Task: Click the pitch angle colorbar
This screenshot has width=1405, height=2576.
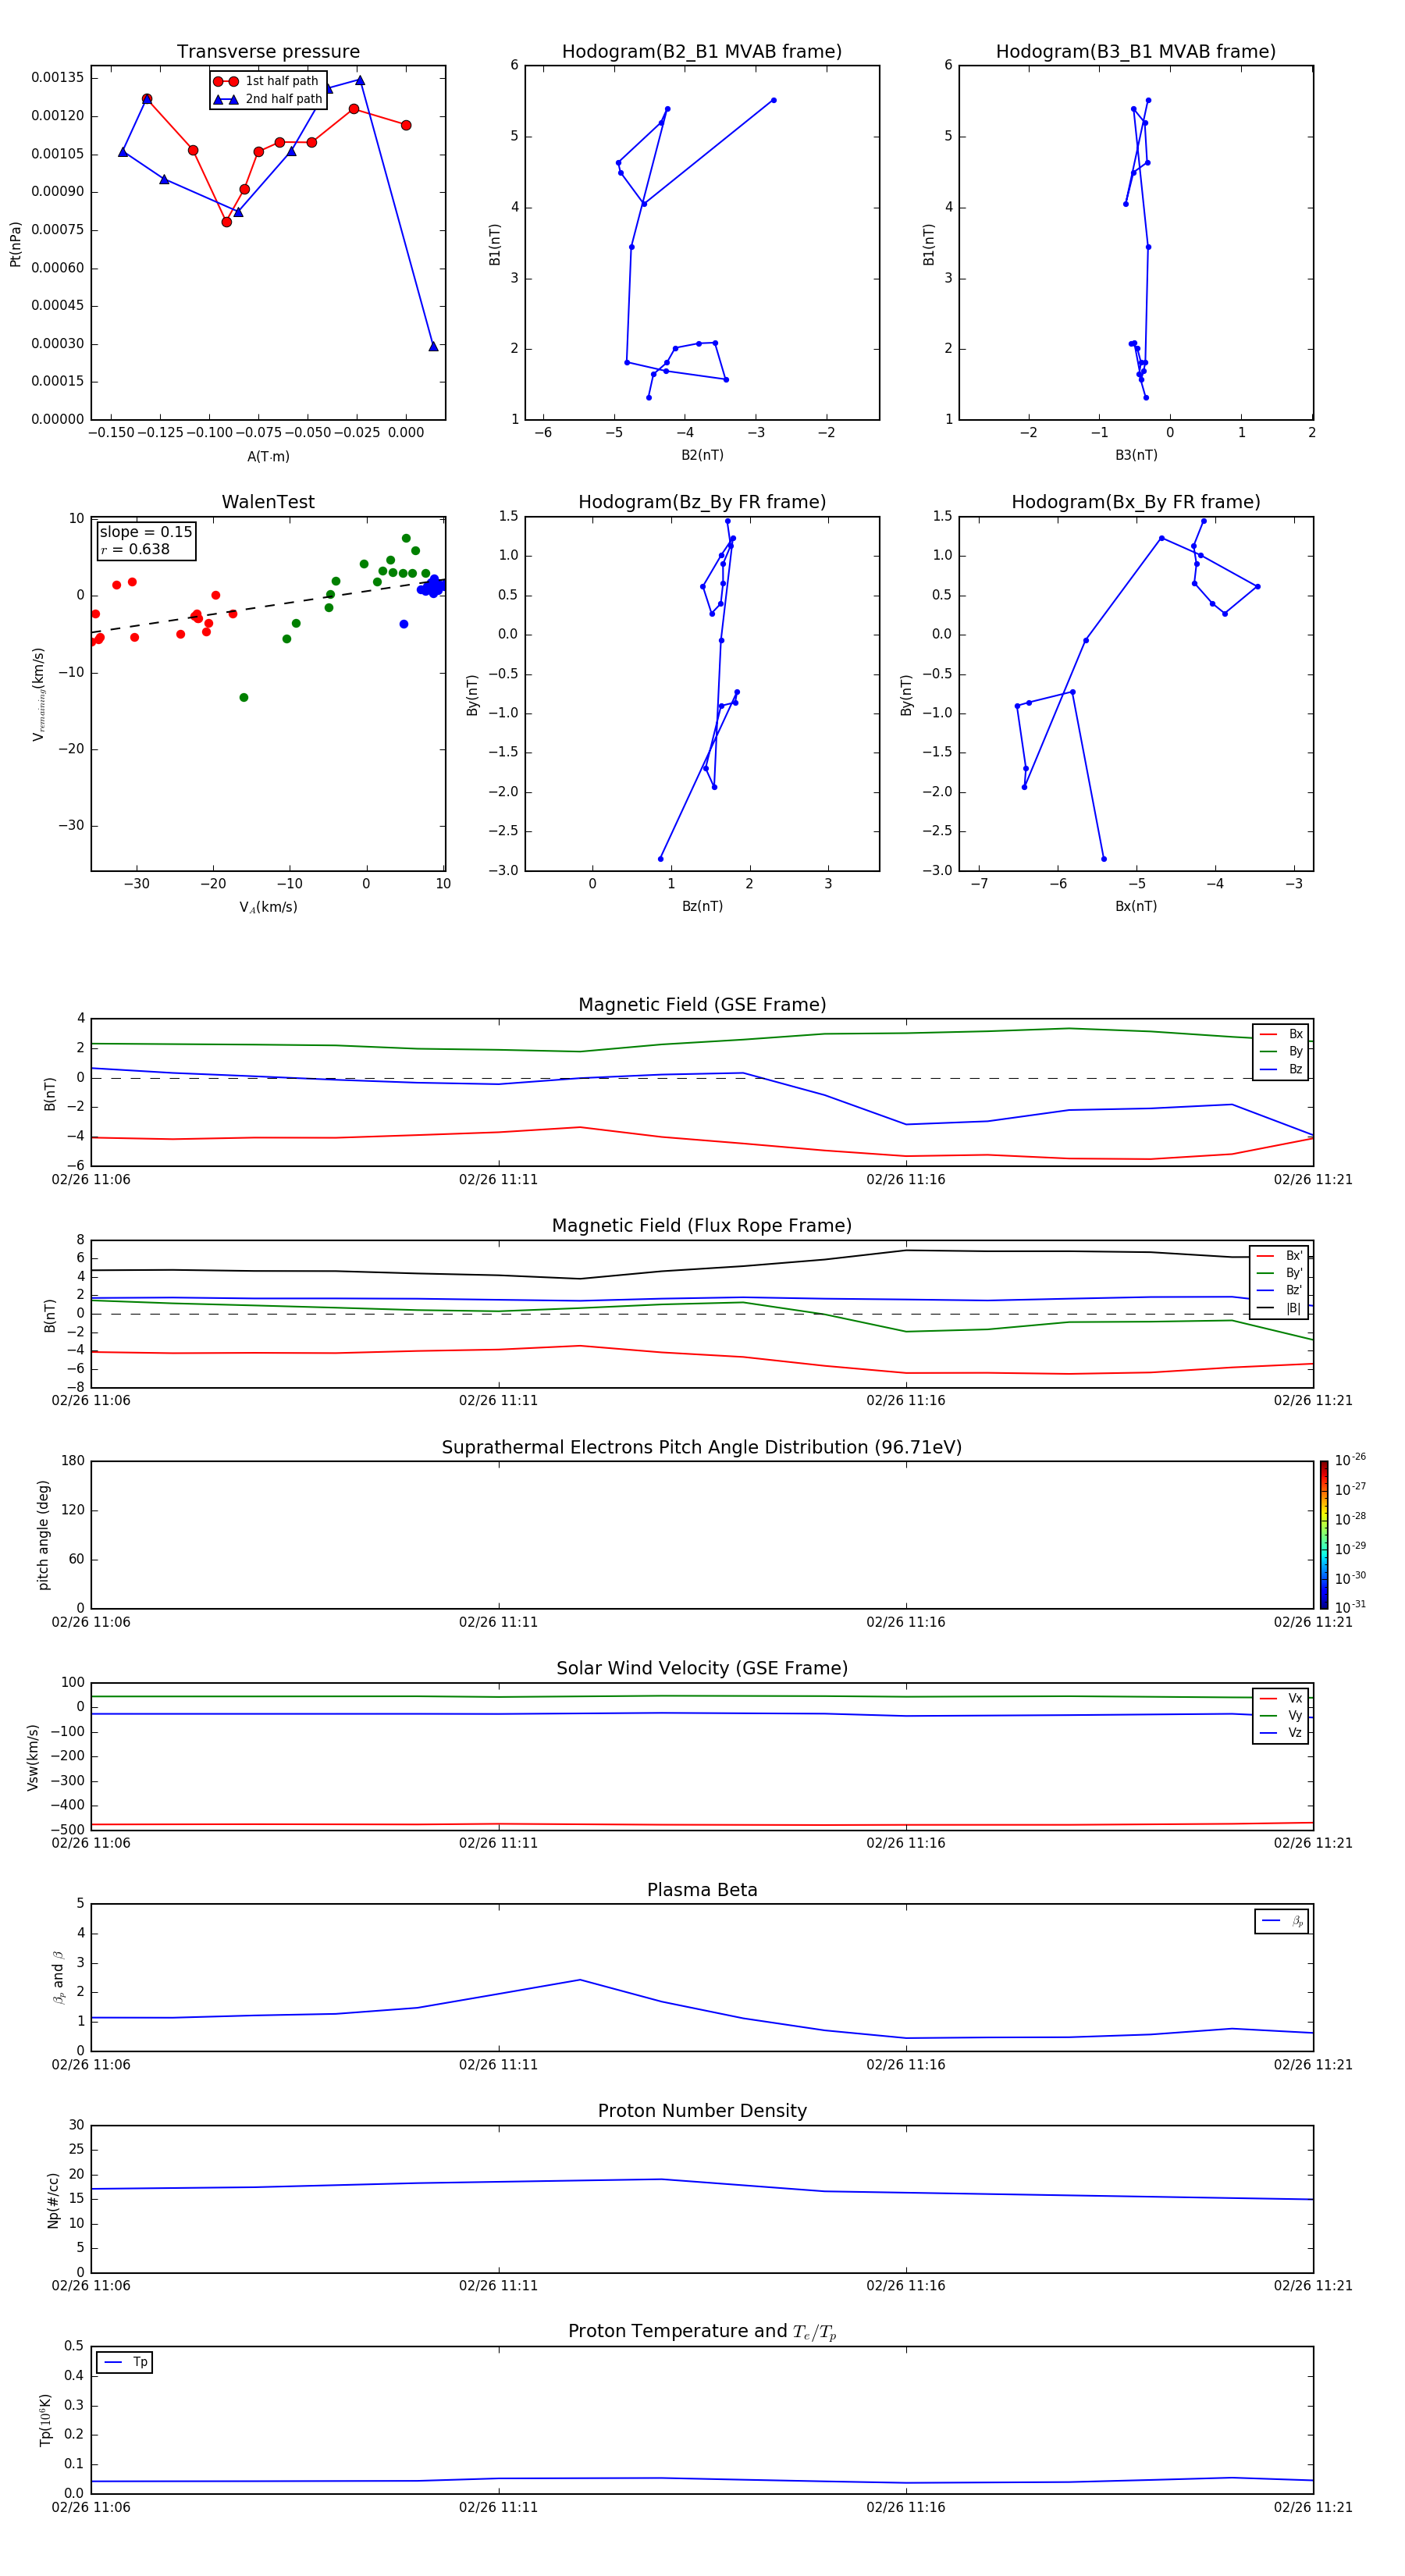Action: 1323,1535
